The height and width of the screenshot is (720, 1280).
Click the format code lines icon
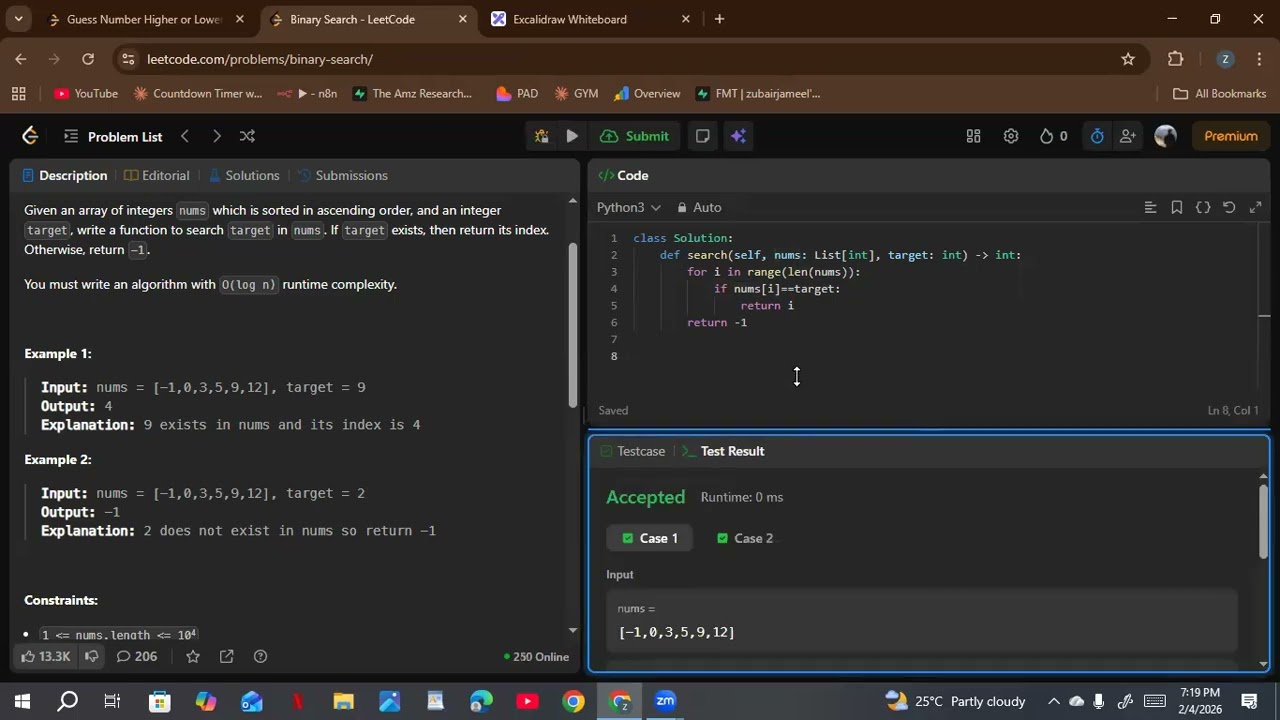tap(1150, 207)
